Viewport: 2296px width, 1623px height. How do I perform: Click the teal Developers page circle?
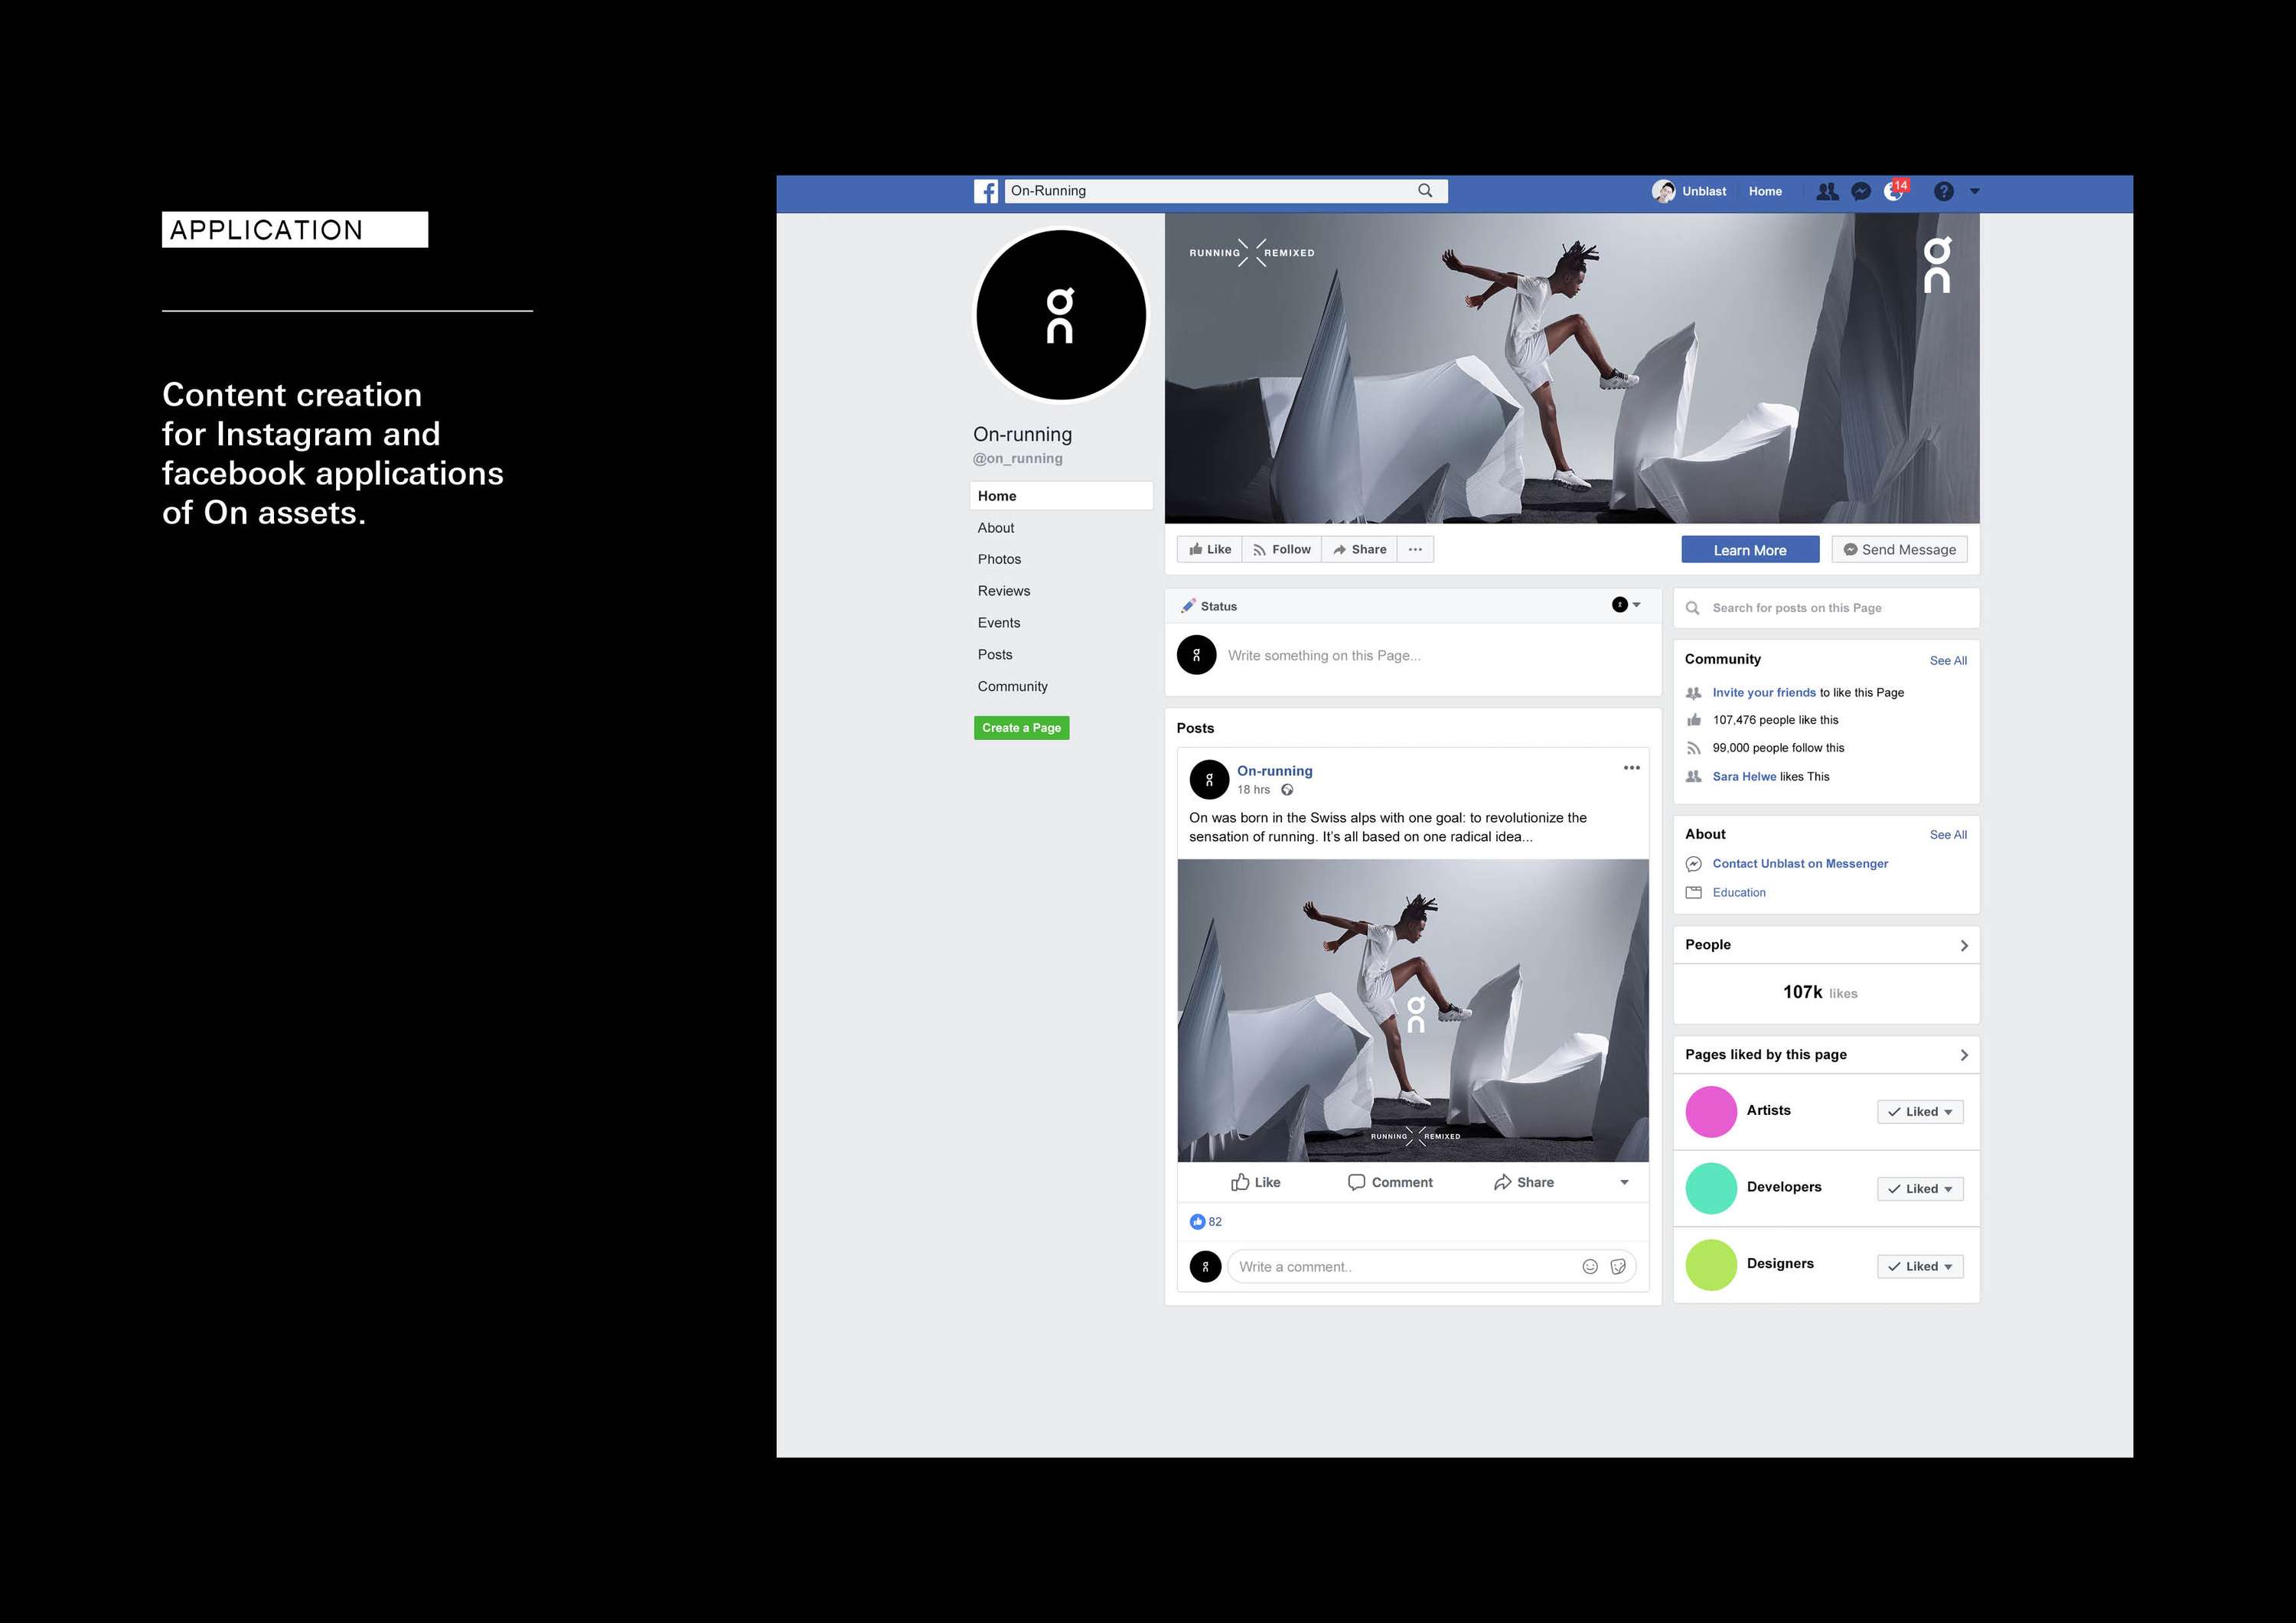tap(1711, 1188)
